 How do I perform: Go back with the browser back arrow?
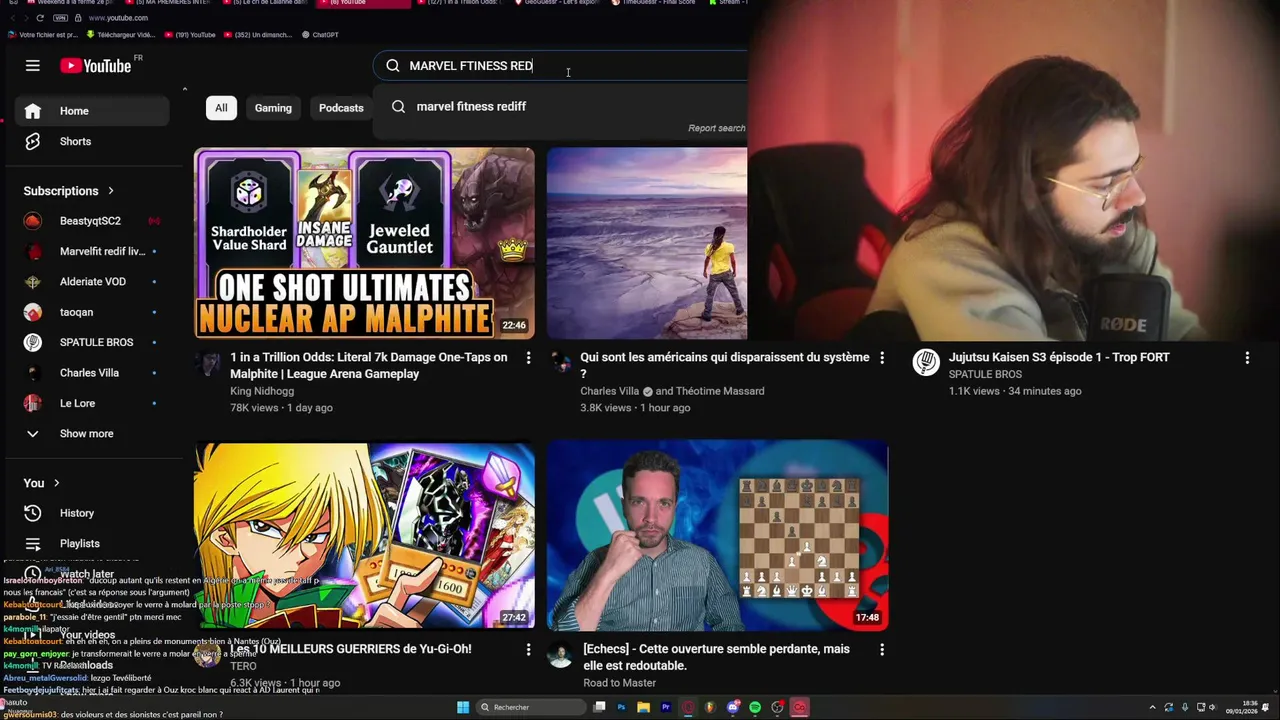12,18
